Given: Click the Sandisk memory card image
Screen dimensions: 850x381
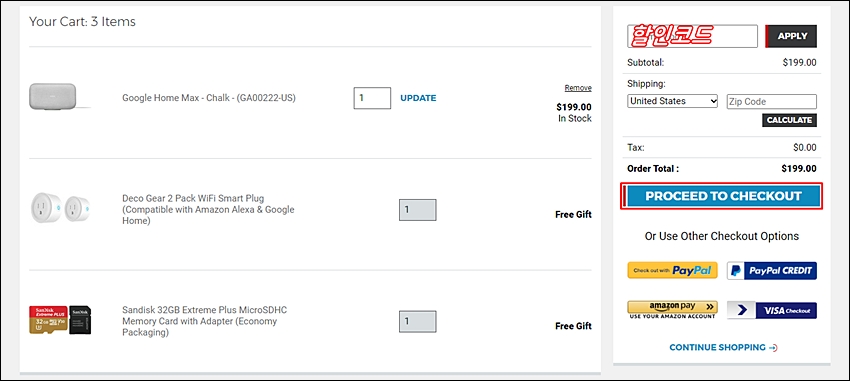Looking at the screenshot, I should tap(60, 320).
